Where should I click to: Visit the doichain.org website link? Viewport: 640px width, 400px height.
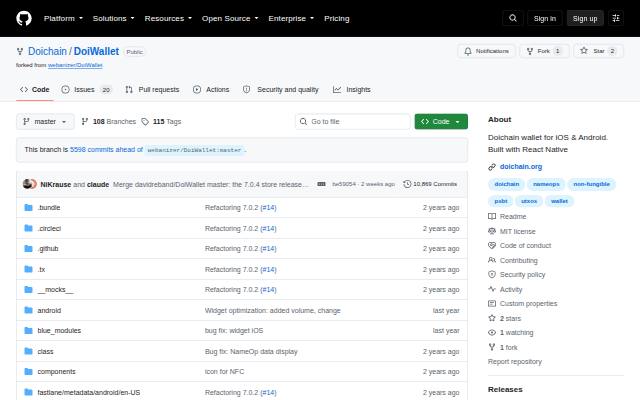tap(521, 167)
